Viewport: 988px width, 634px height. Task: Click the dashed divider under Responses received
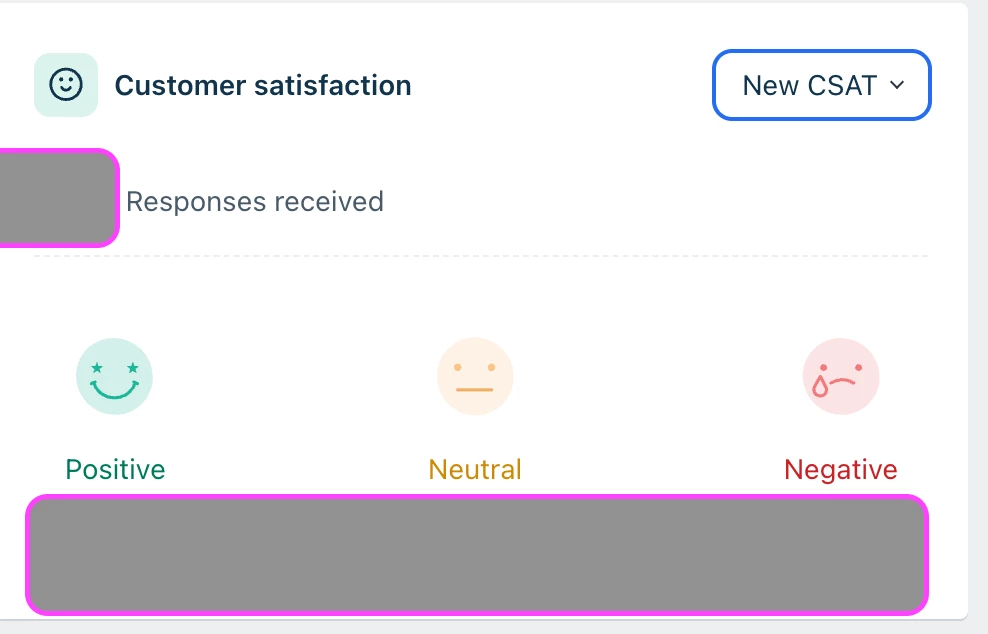point(481,256)
